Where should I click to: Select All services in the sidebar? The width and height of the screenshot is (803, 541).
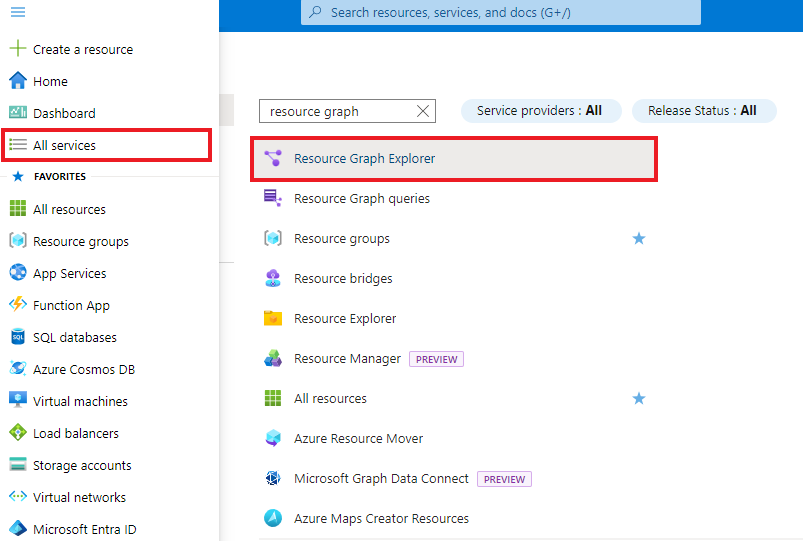click(x=64, y=145)
